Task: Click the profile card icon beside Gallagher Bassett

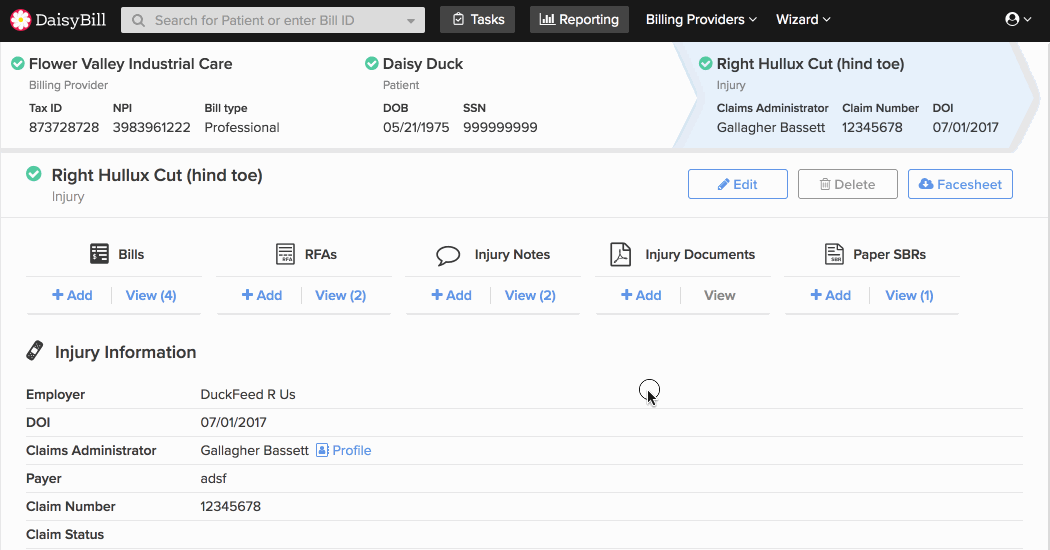Action: point(322,450)
